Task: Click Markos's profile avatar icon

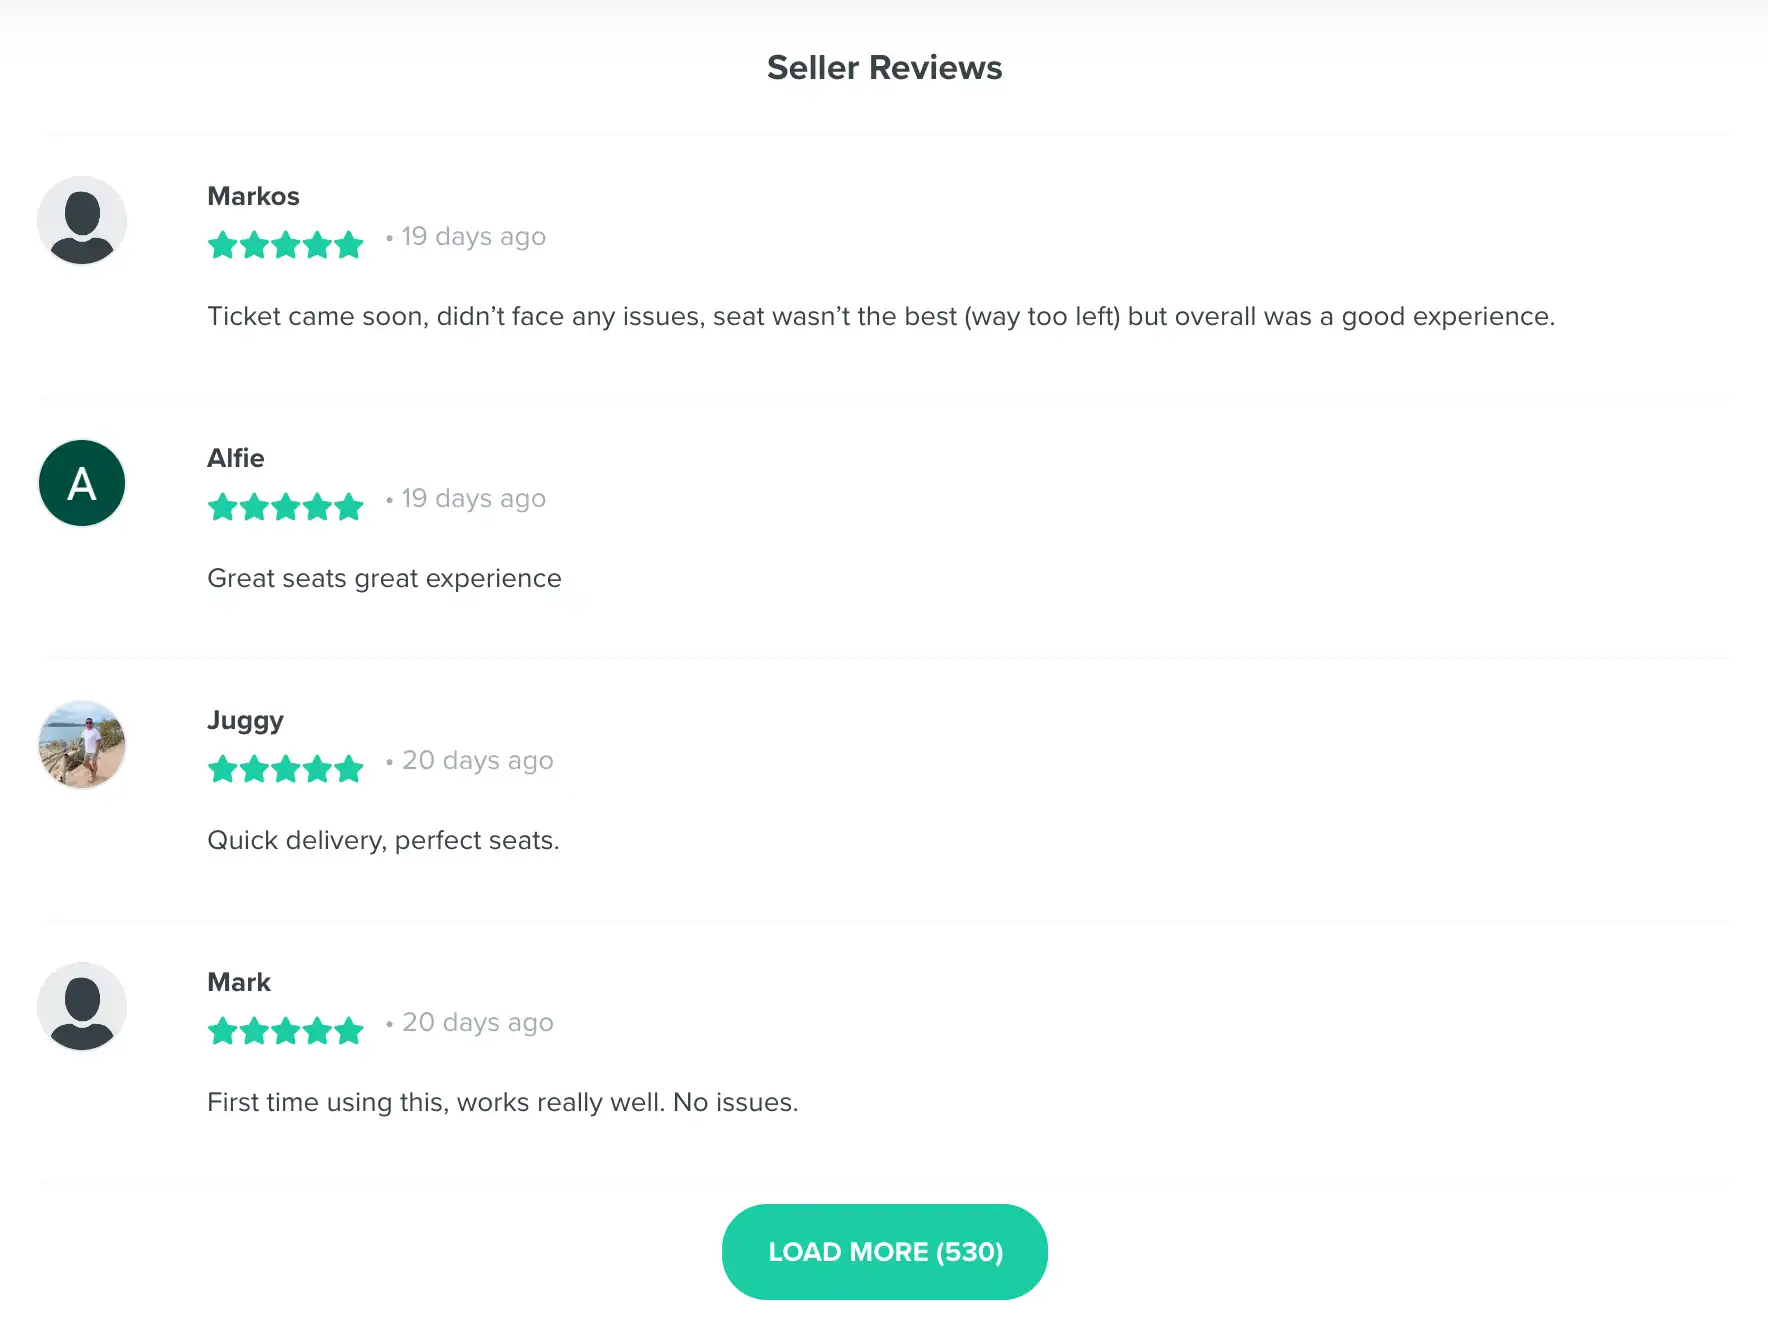Action: click(x=82, y=220)
